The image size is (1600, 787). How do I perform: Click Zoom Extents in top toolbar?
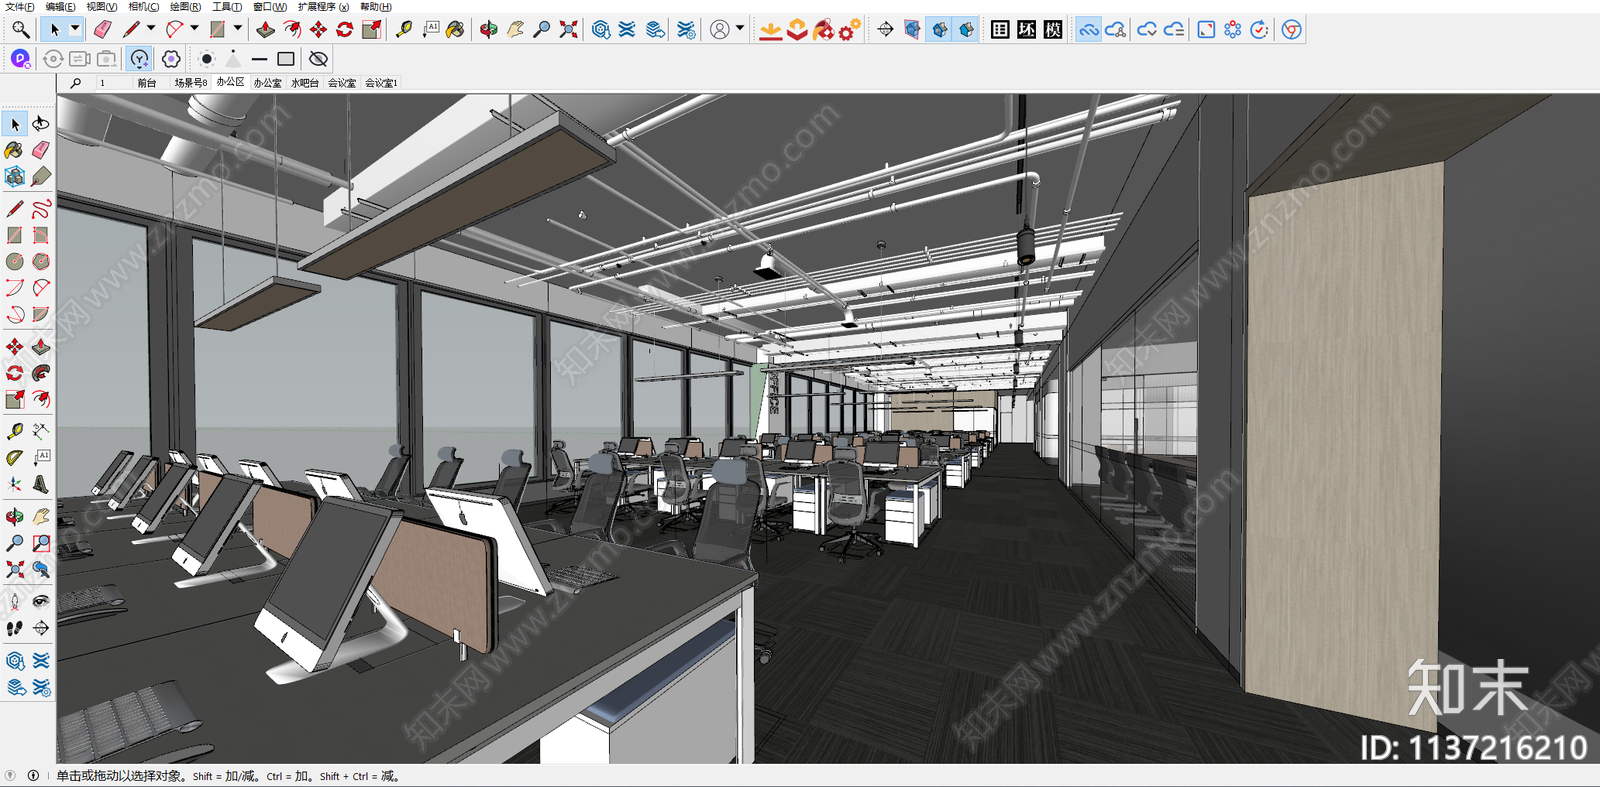[x=568, y=30]
